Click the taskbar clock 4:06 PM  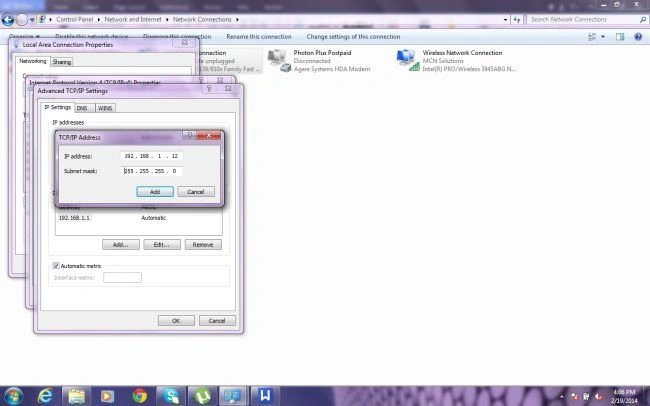(624, 392)
